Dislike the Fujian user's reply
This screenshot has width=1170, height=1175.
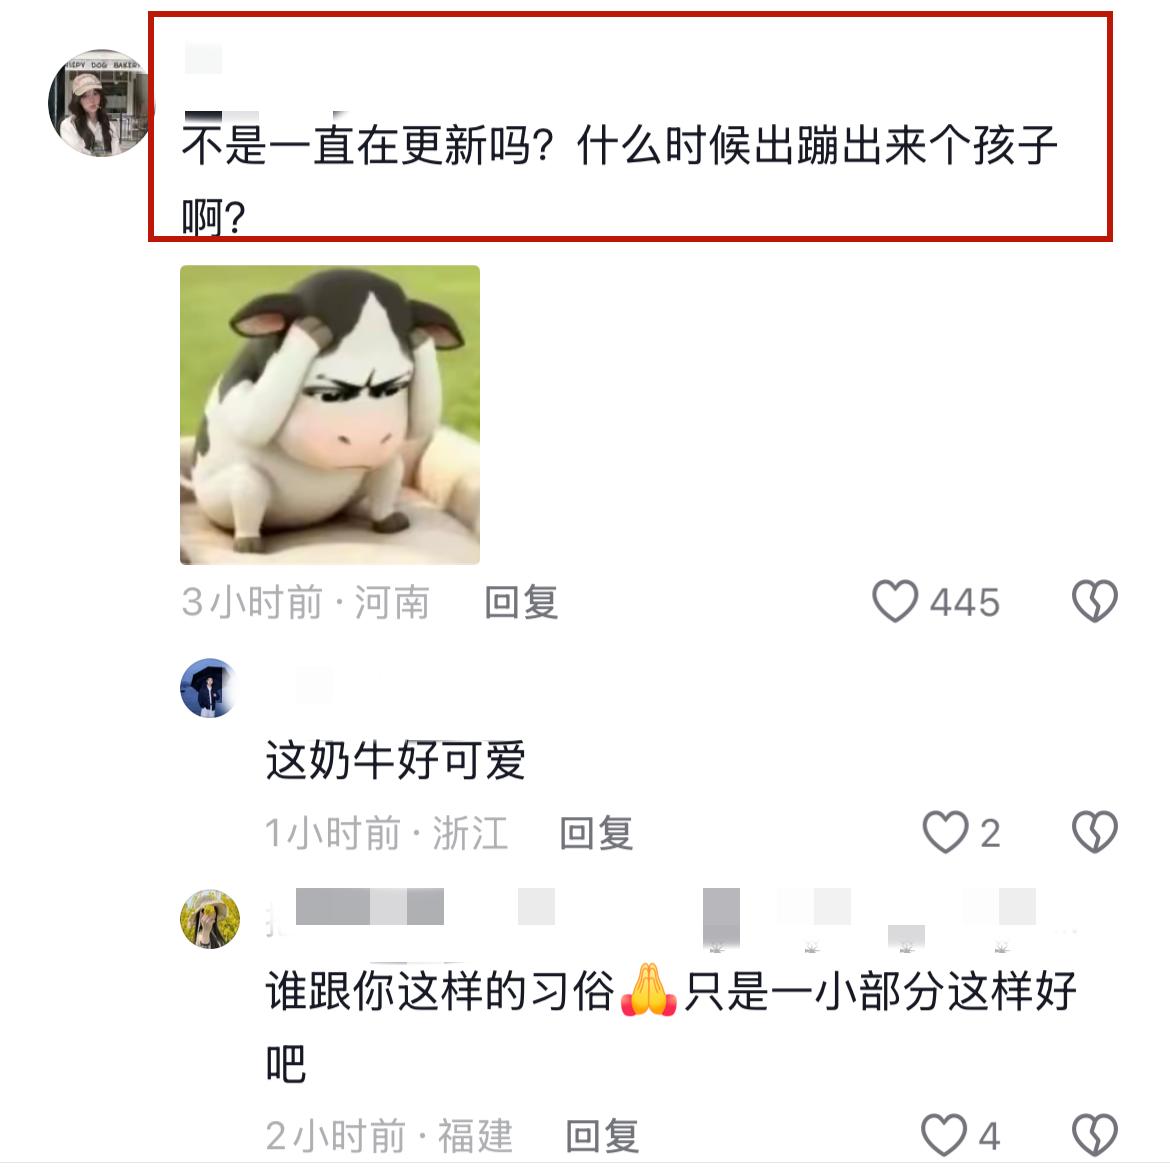click(x=1095, y=1135)
